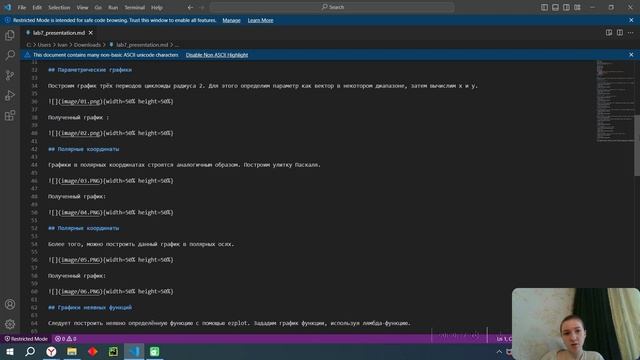Click the editor minimap overview
640x360 pixels.
click(616, 101)
